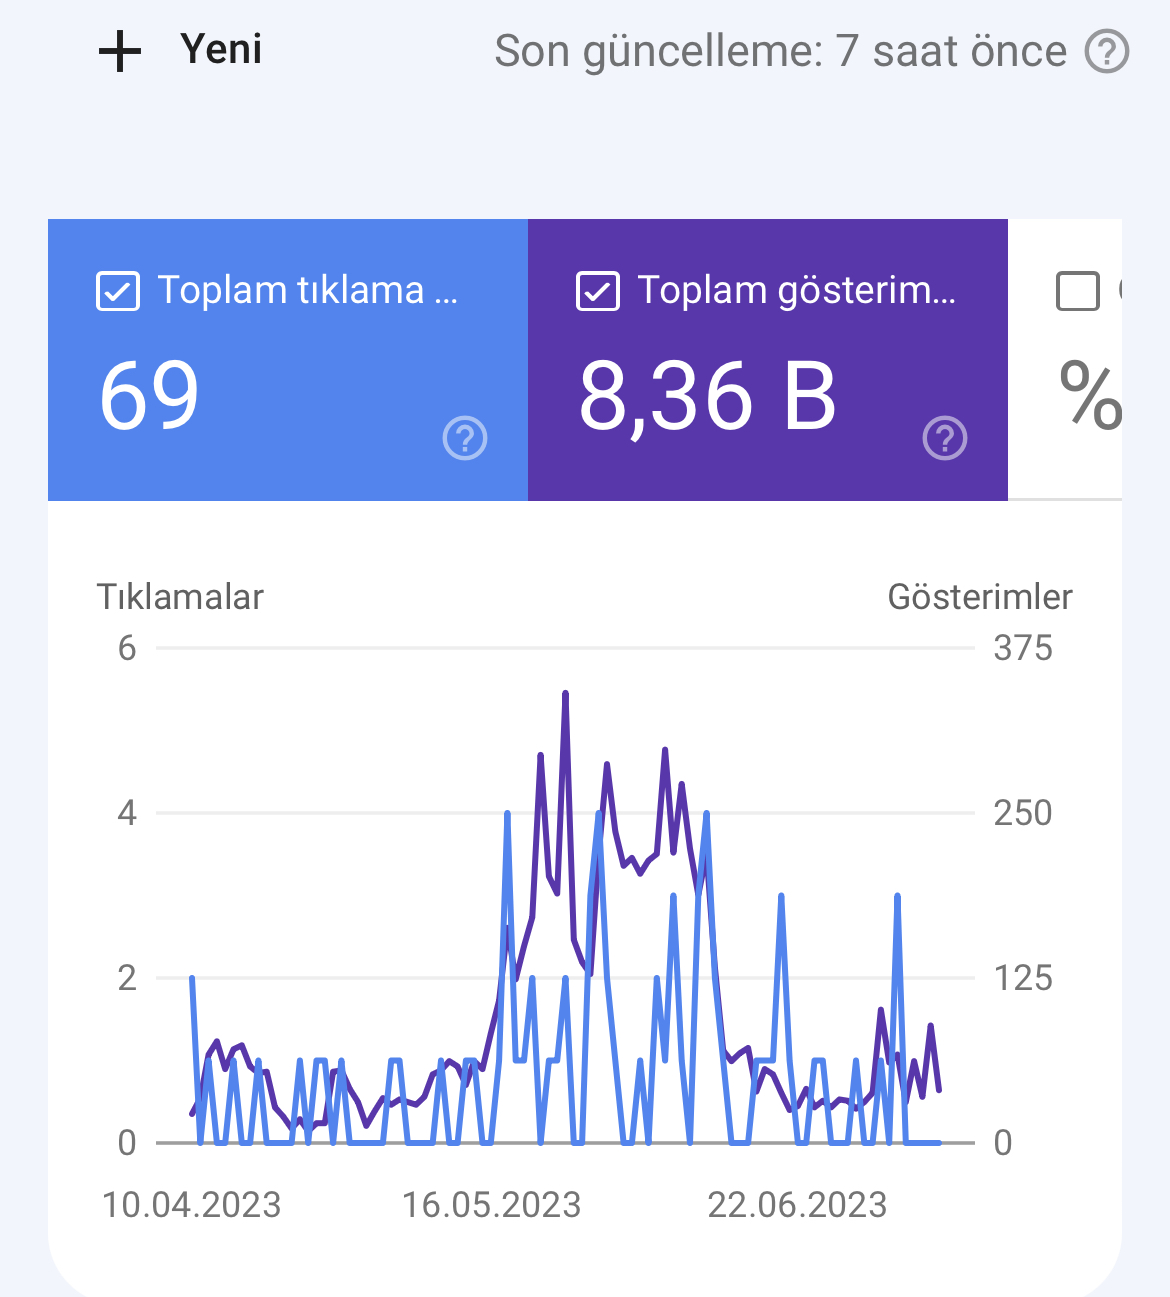
Task: Click help icon in Toplam gösterim card
Action: coord(945,438)
